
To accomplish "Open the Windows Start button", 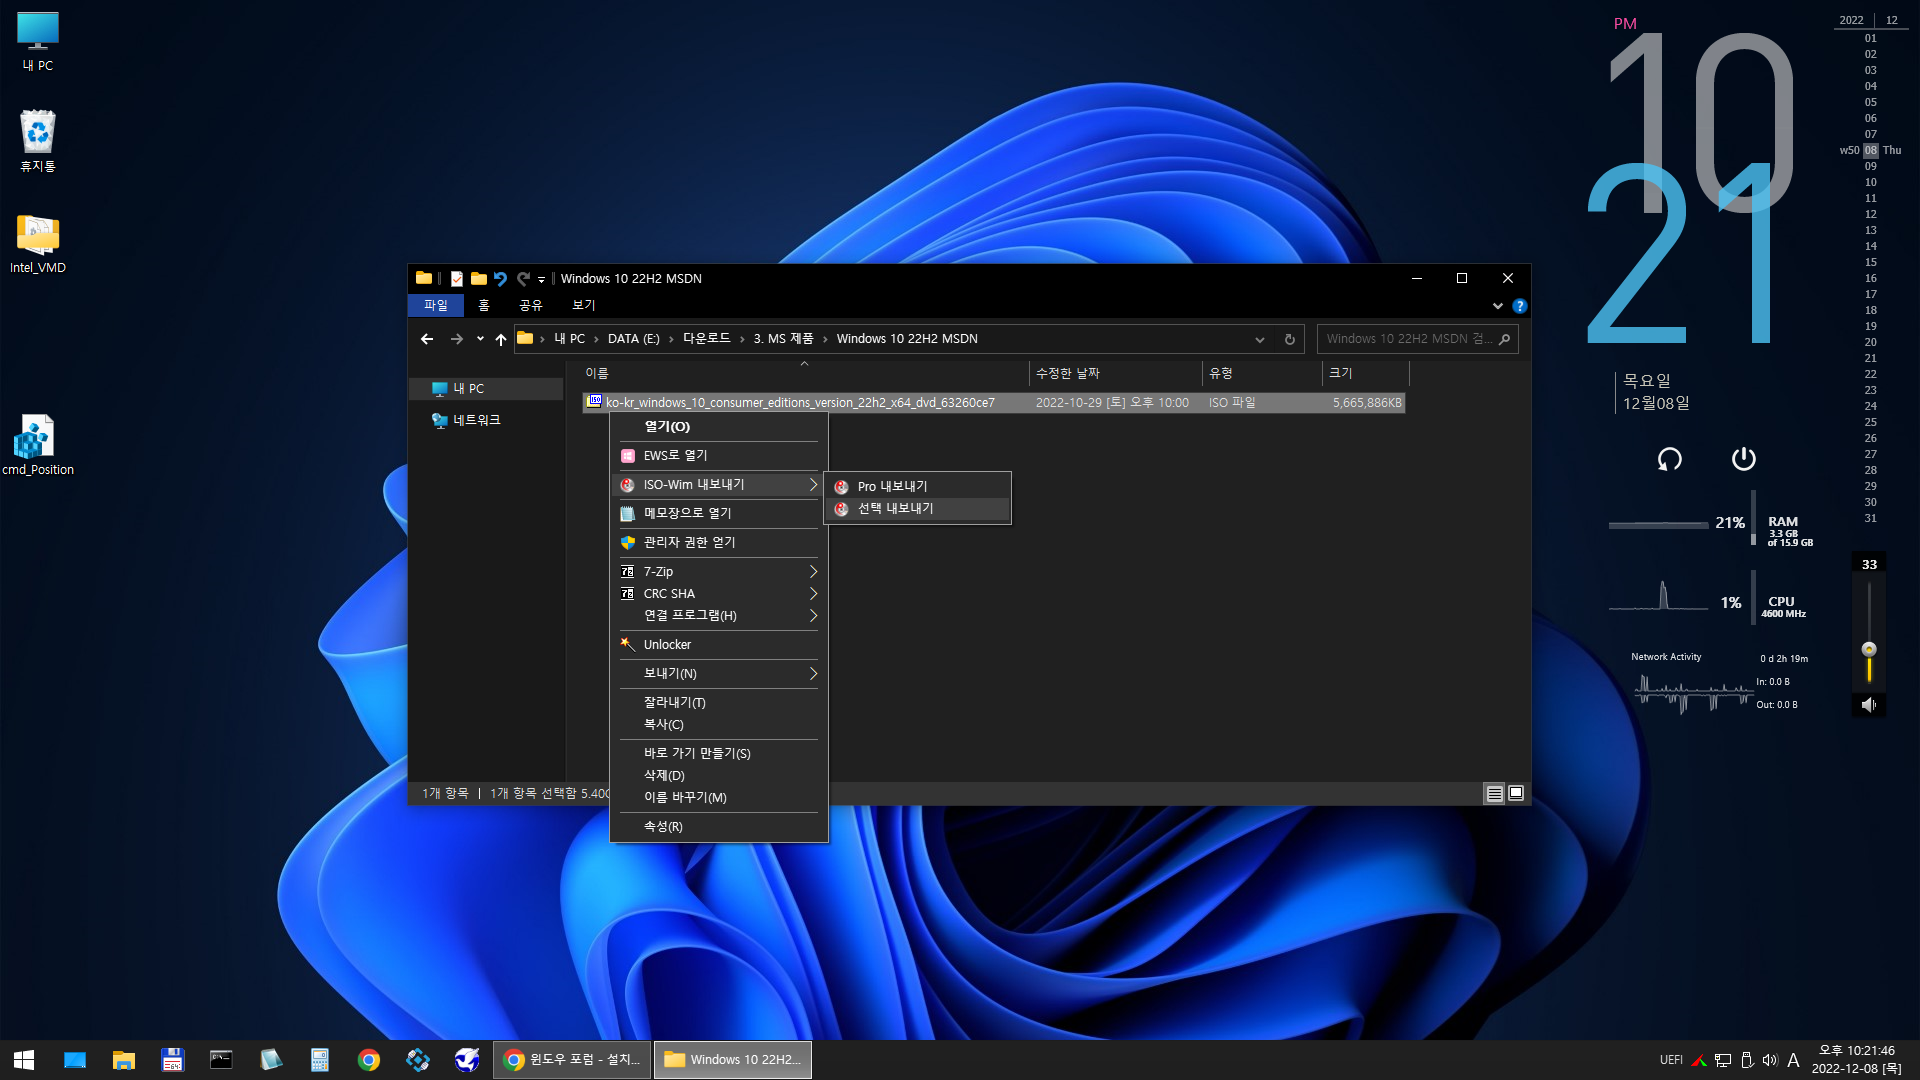I will click(x=24, y=1060).
